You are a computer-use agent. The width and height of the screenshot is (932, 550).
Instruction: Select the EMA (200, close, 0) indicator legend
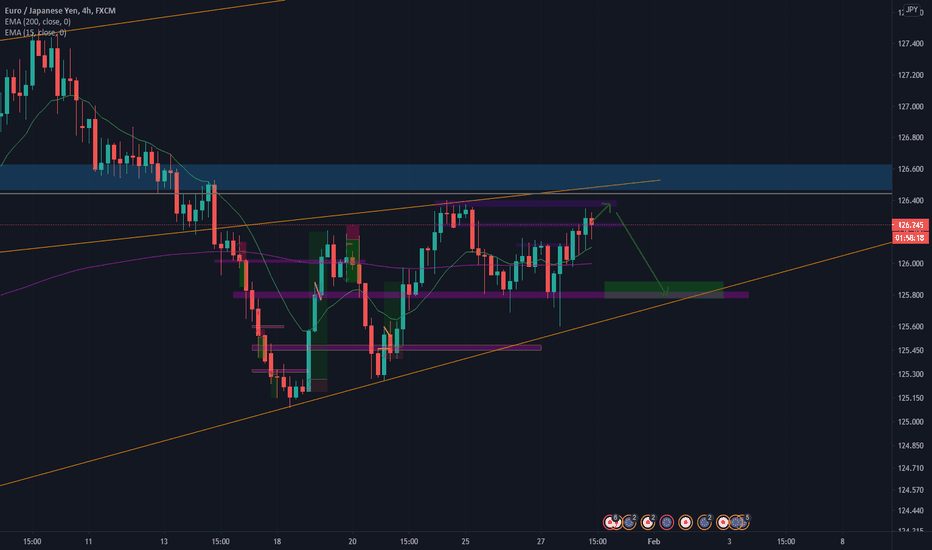pos(37,21)
